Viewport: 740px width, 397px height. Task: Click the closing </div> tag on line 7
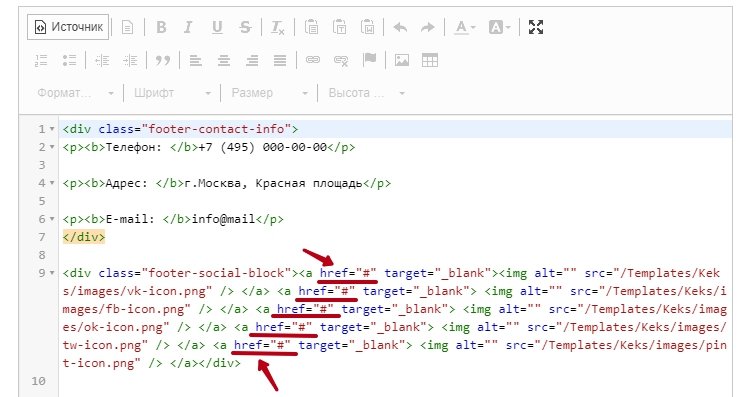[84, 237]
